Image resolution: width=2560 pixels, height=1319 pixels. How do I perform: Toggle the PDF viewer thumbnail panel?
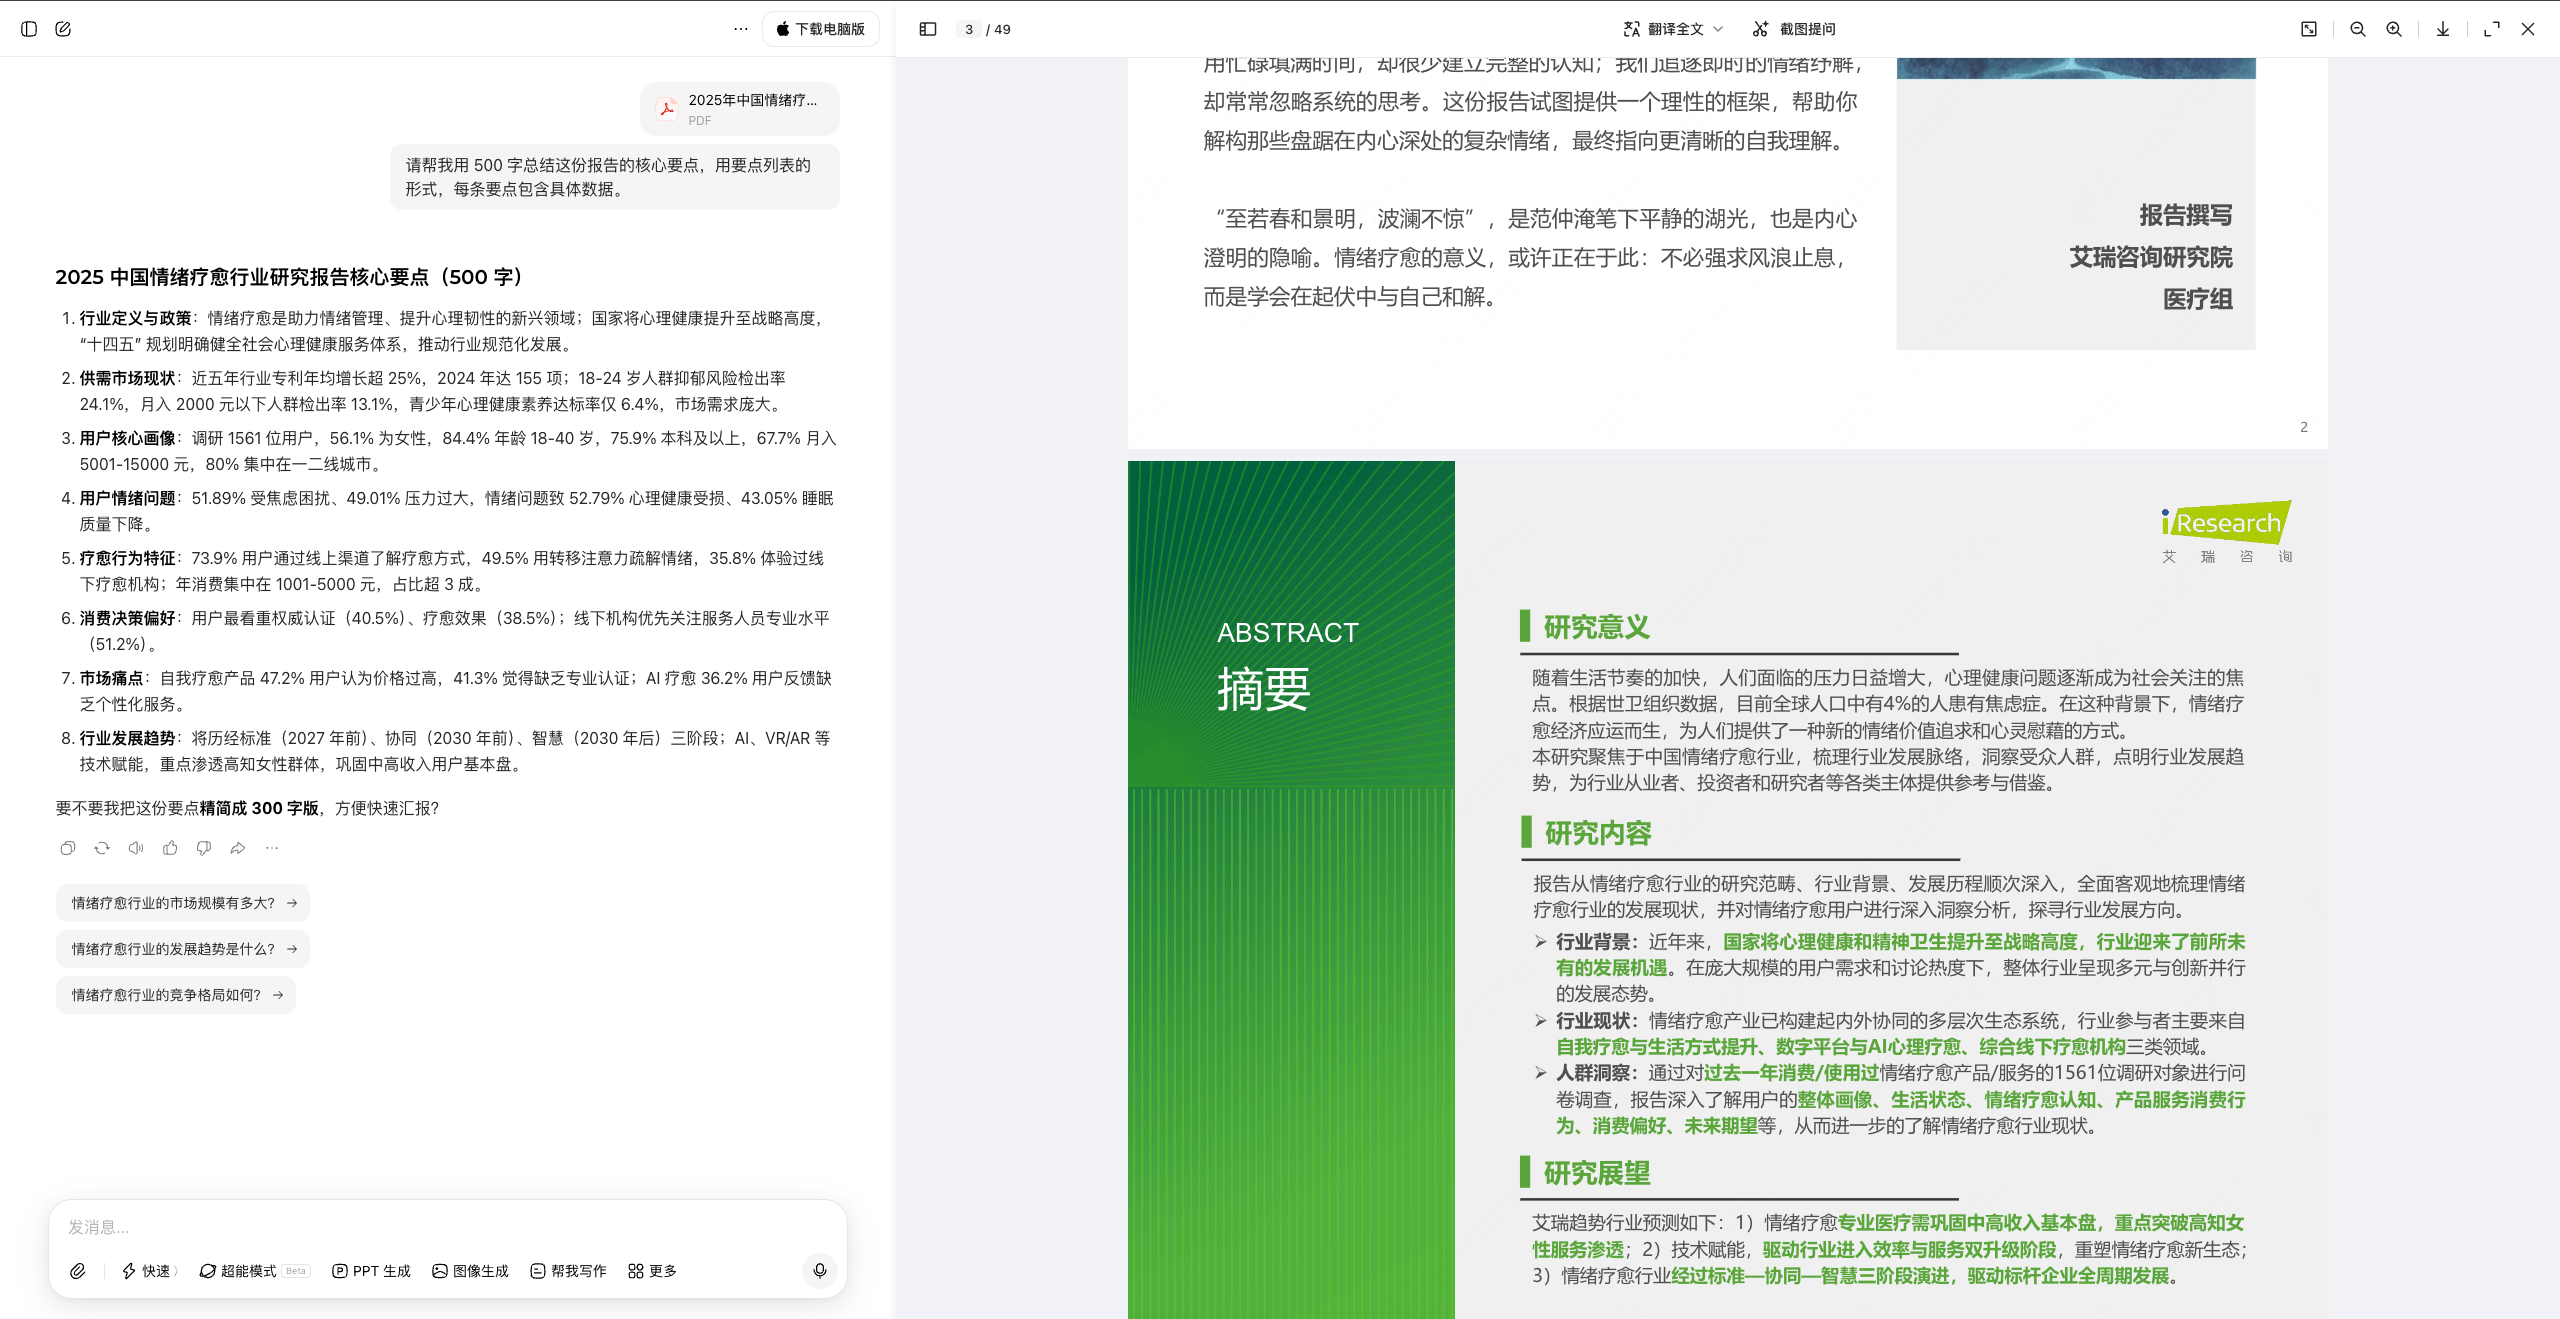[x=926, y=29]
